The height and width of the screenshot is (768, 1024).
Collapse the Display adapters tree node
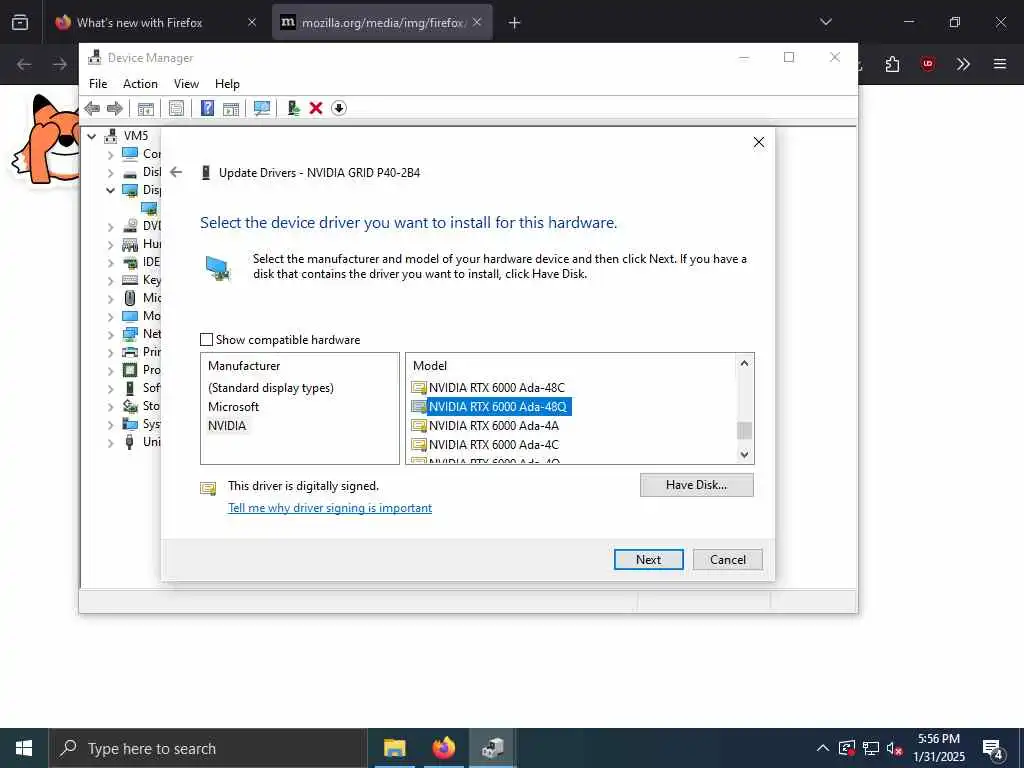[110, 191]
